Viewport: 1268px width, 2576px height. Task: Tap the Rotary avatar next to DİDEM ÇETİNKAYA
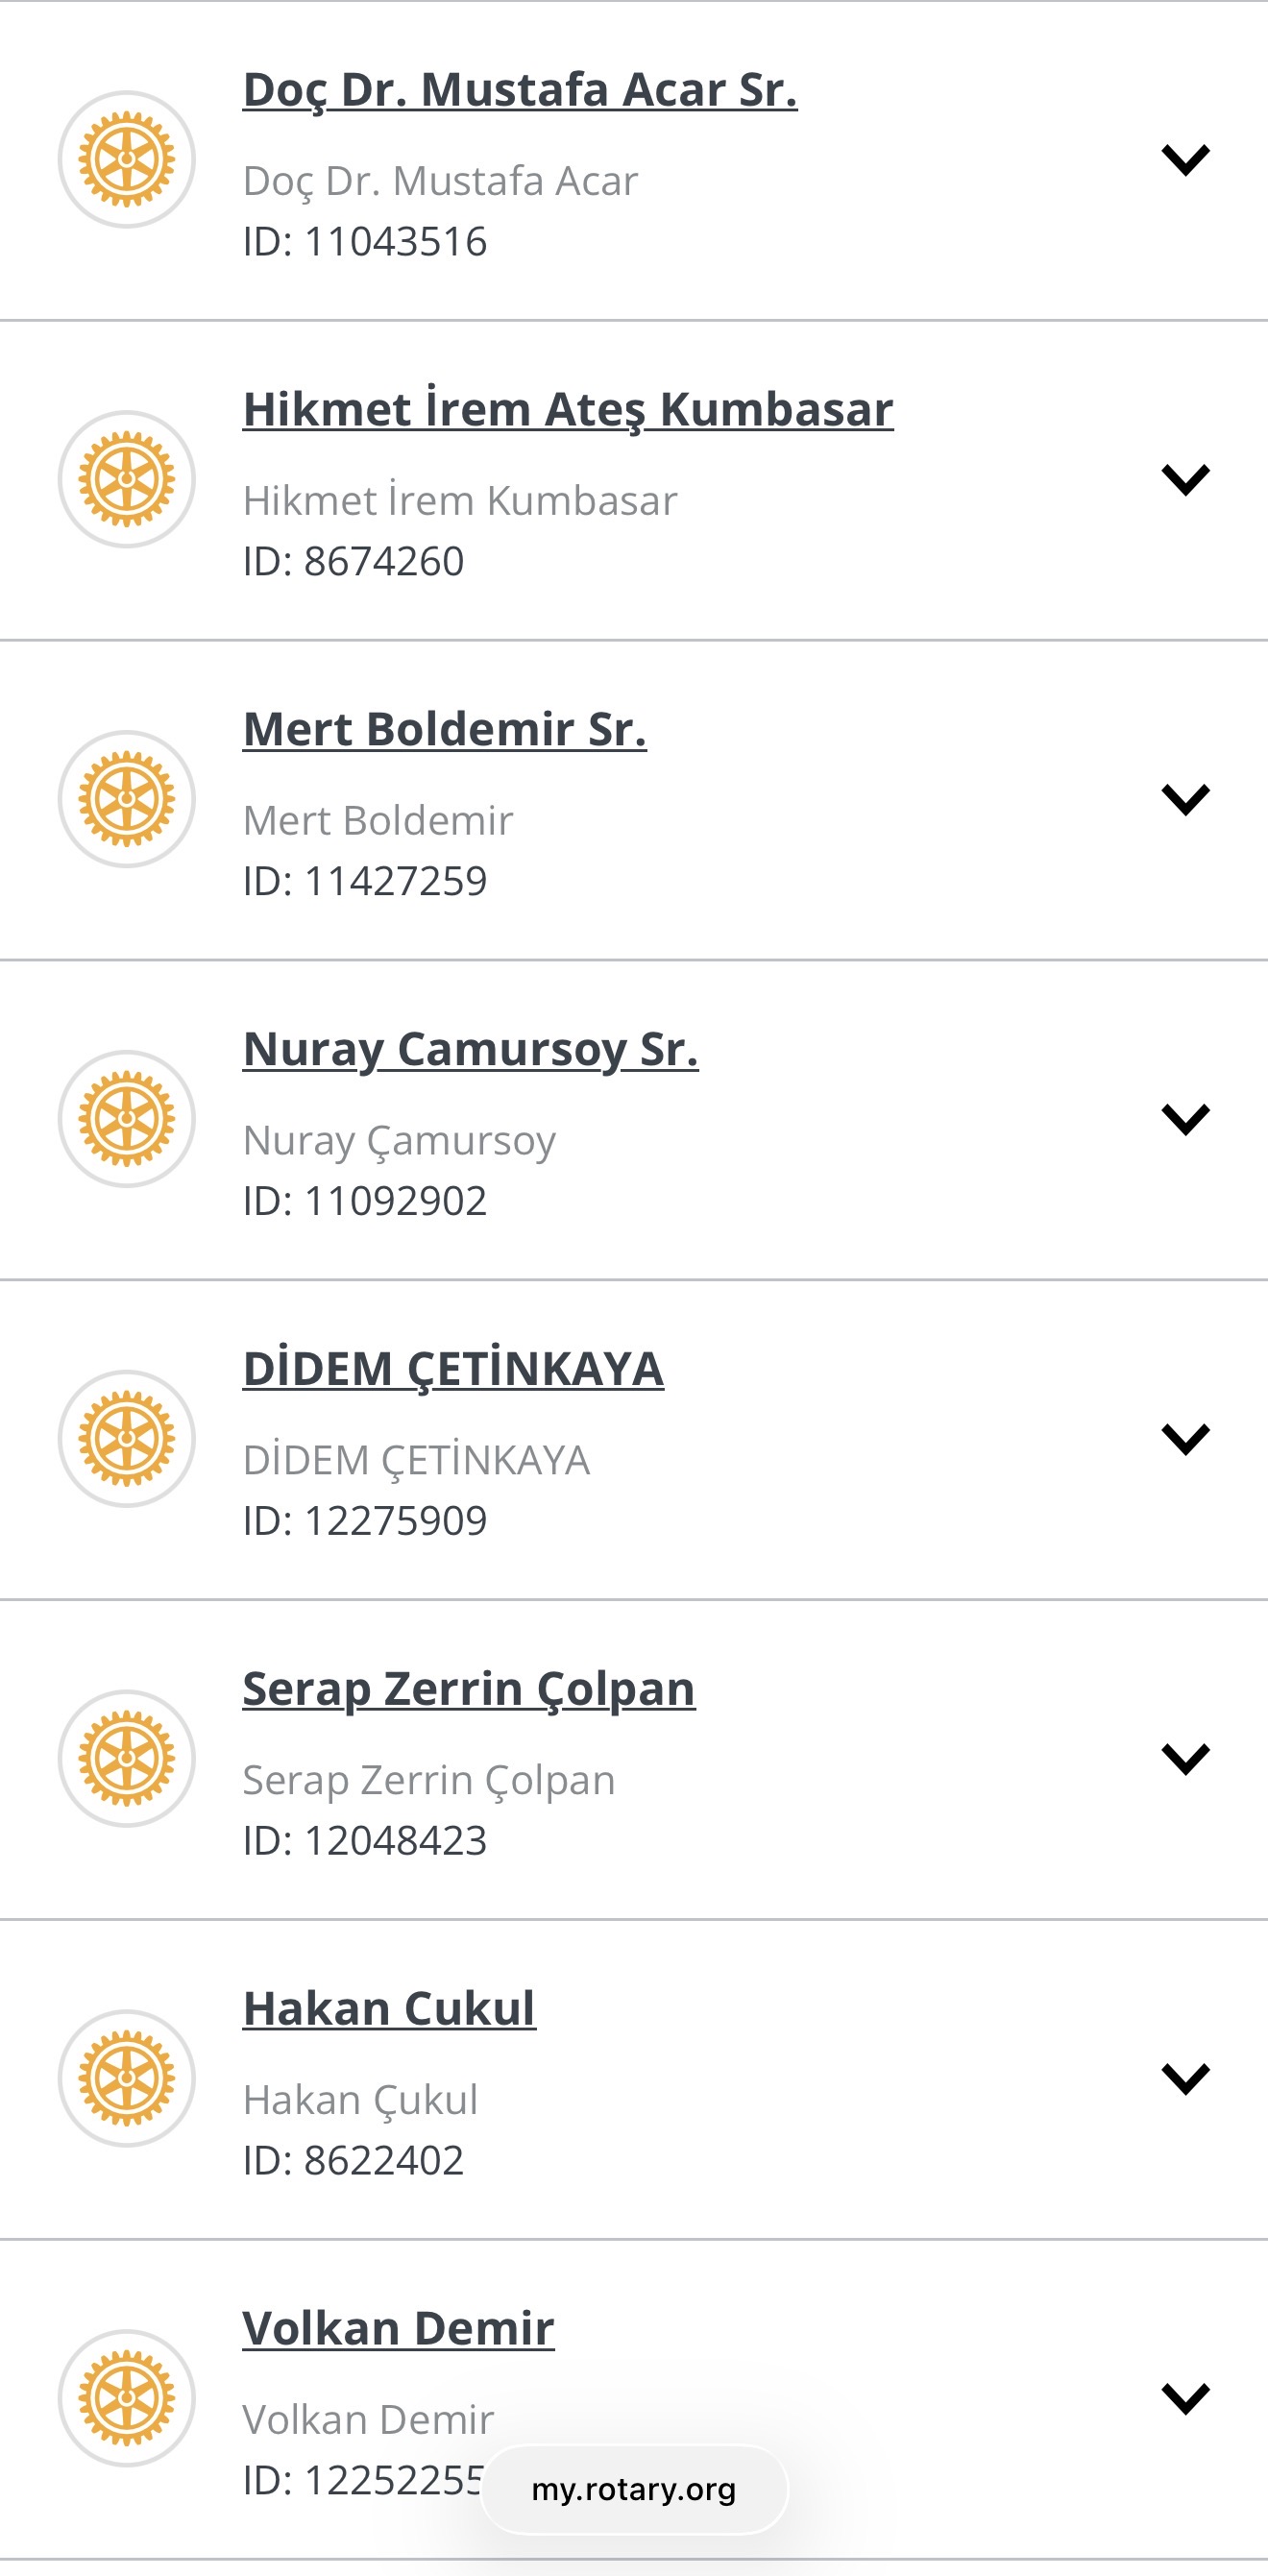(x=127, y=1438)
